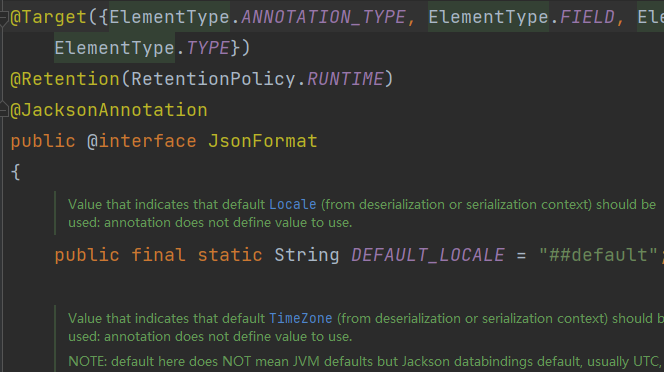The width and height of the screenshot is (664, 372).
Task: Click the @Target annotation name
Action: [49, 17]
